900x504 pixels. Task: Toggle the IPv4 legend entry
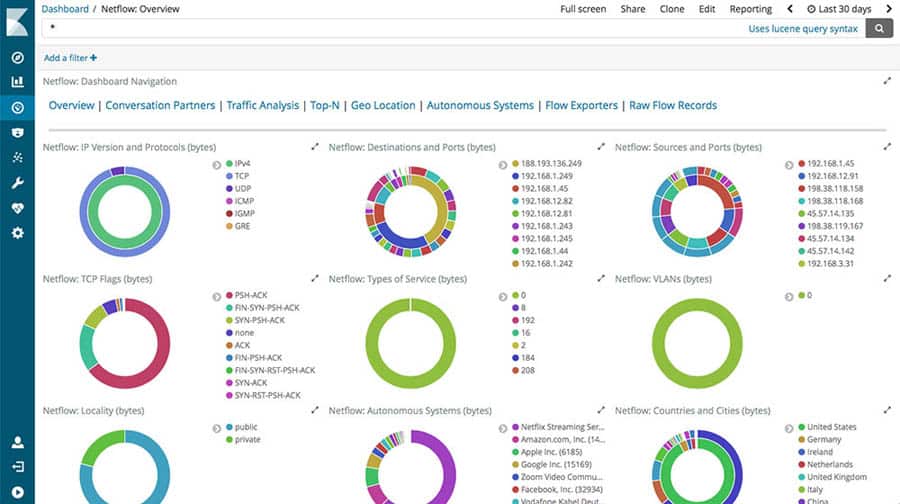[x=243, y=163]
